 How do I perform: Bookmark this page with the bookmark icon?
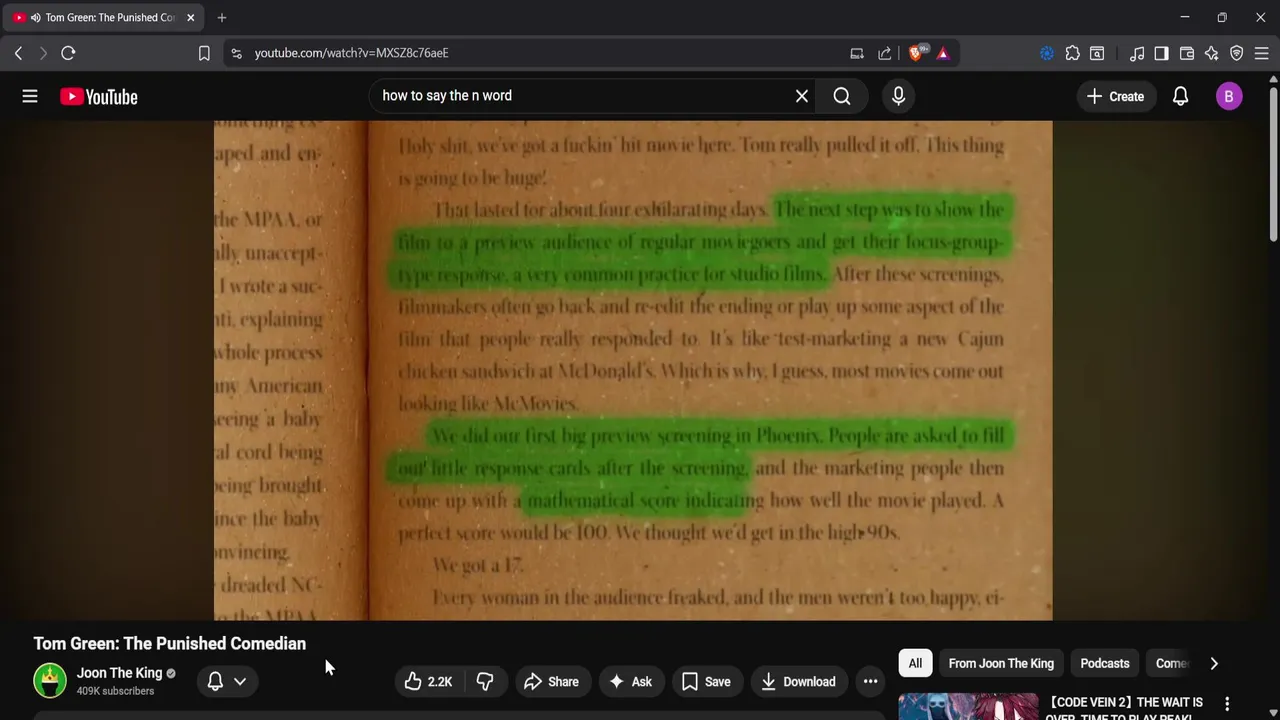coord(204,53)
